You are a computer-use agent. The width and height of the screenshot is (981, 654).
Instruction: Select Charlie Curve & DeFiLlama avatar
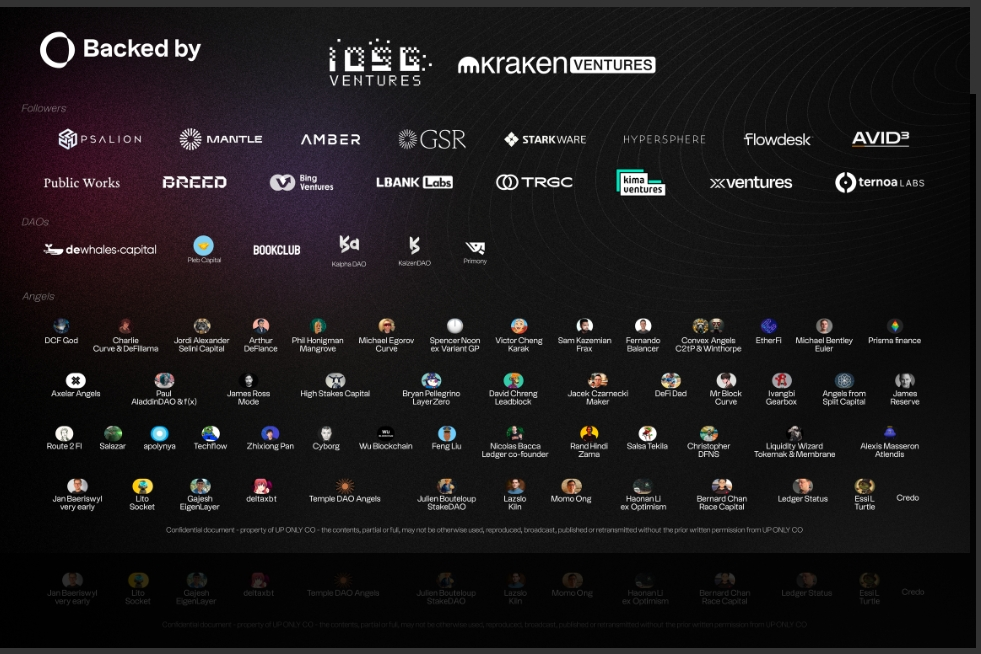coord(125,325)
